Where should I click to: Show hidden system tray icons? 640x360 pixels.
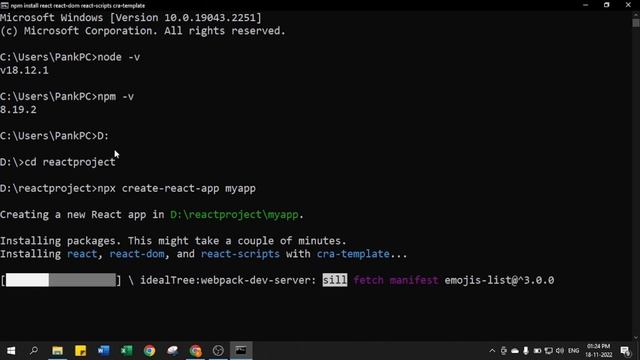pos(492,351)
